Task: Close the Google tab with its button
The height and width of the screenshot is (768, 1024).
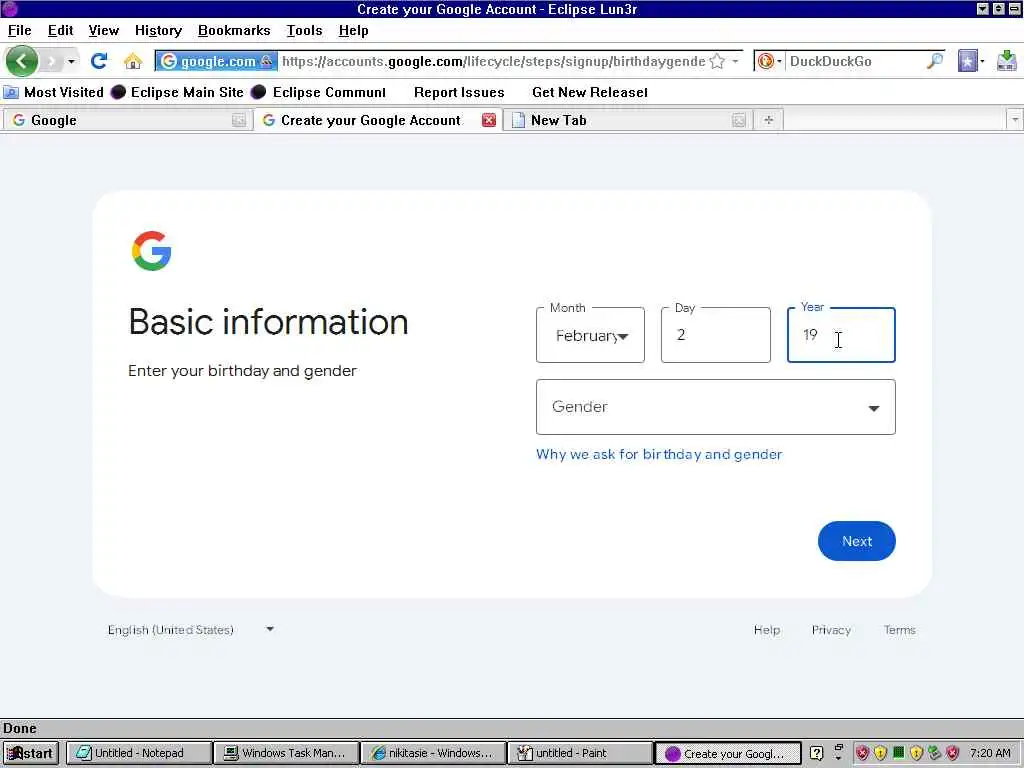Action: tap(239, 120)
